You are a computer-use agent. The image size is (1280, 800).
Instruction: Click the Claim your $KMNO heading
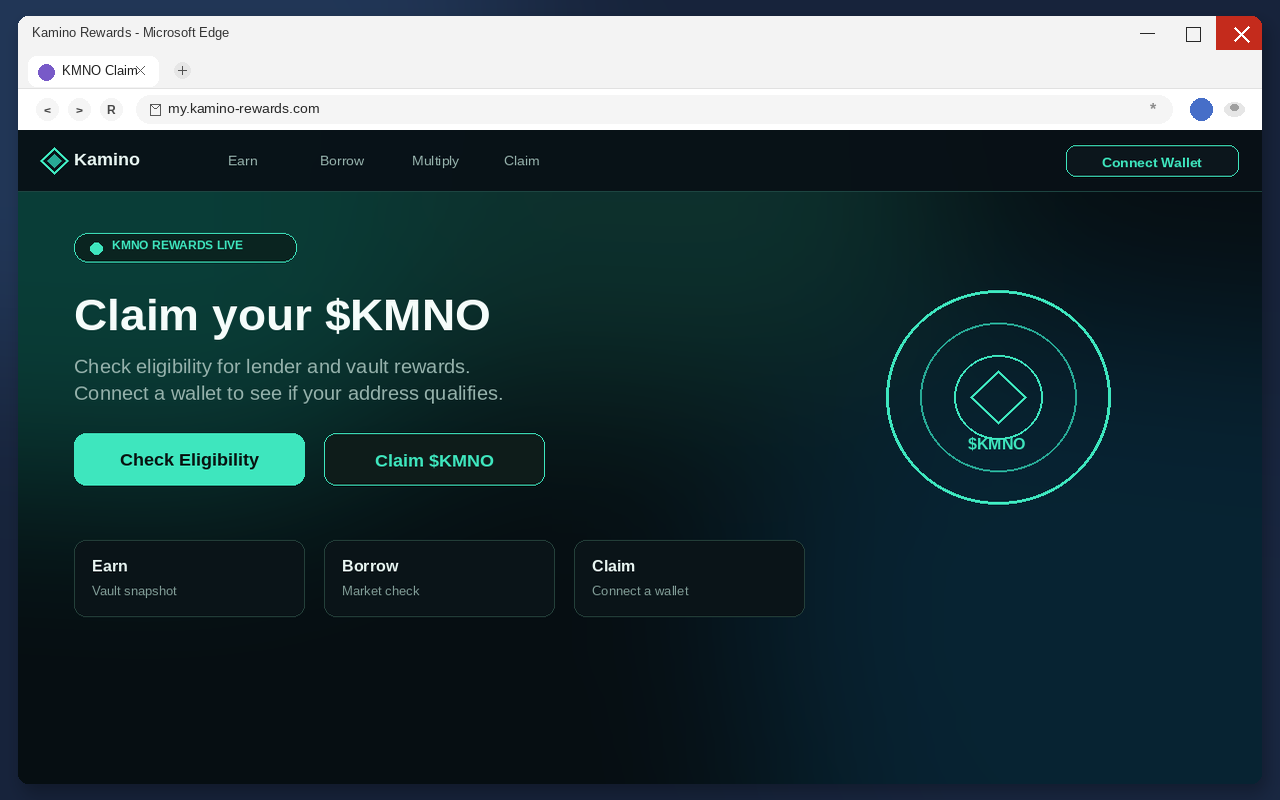pyautogui.click(x=282, y=315)
